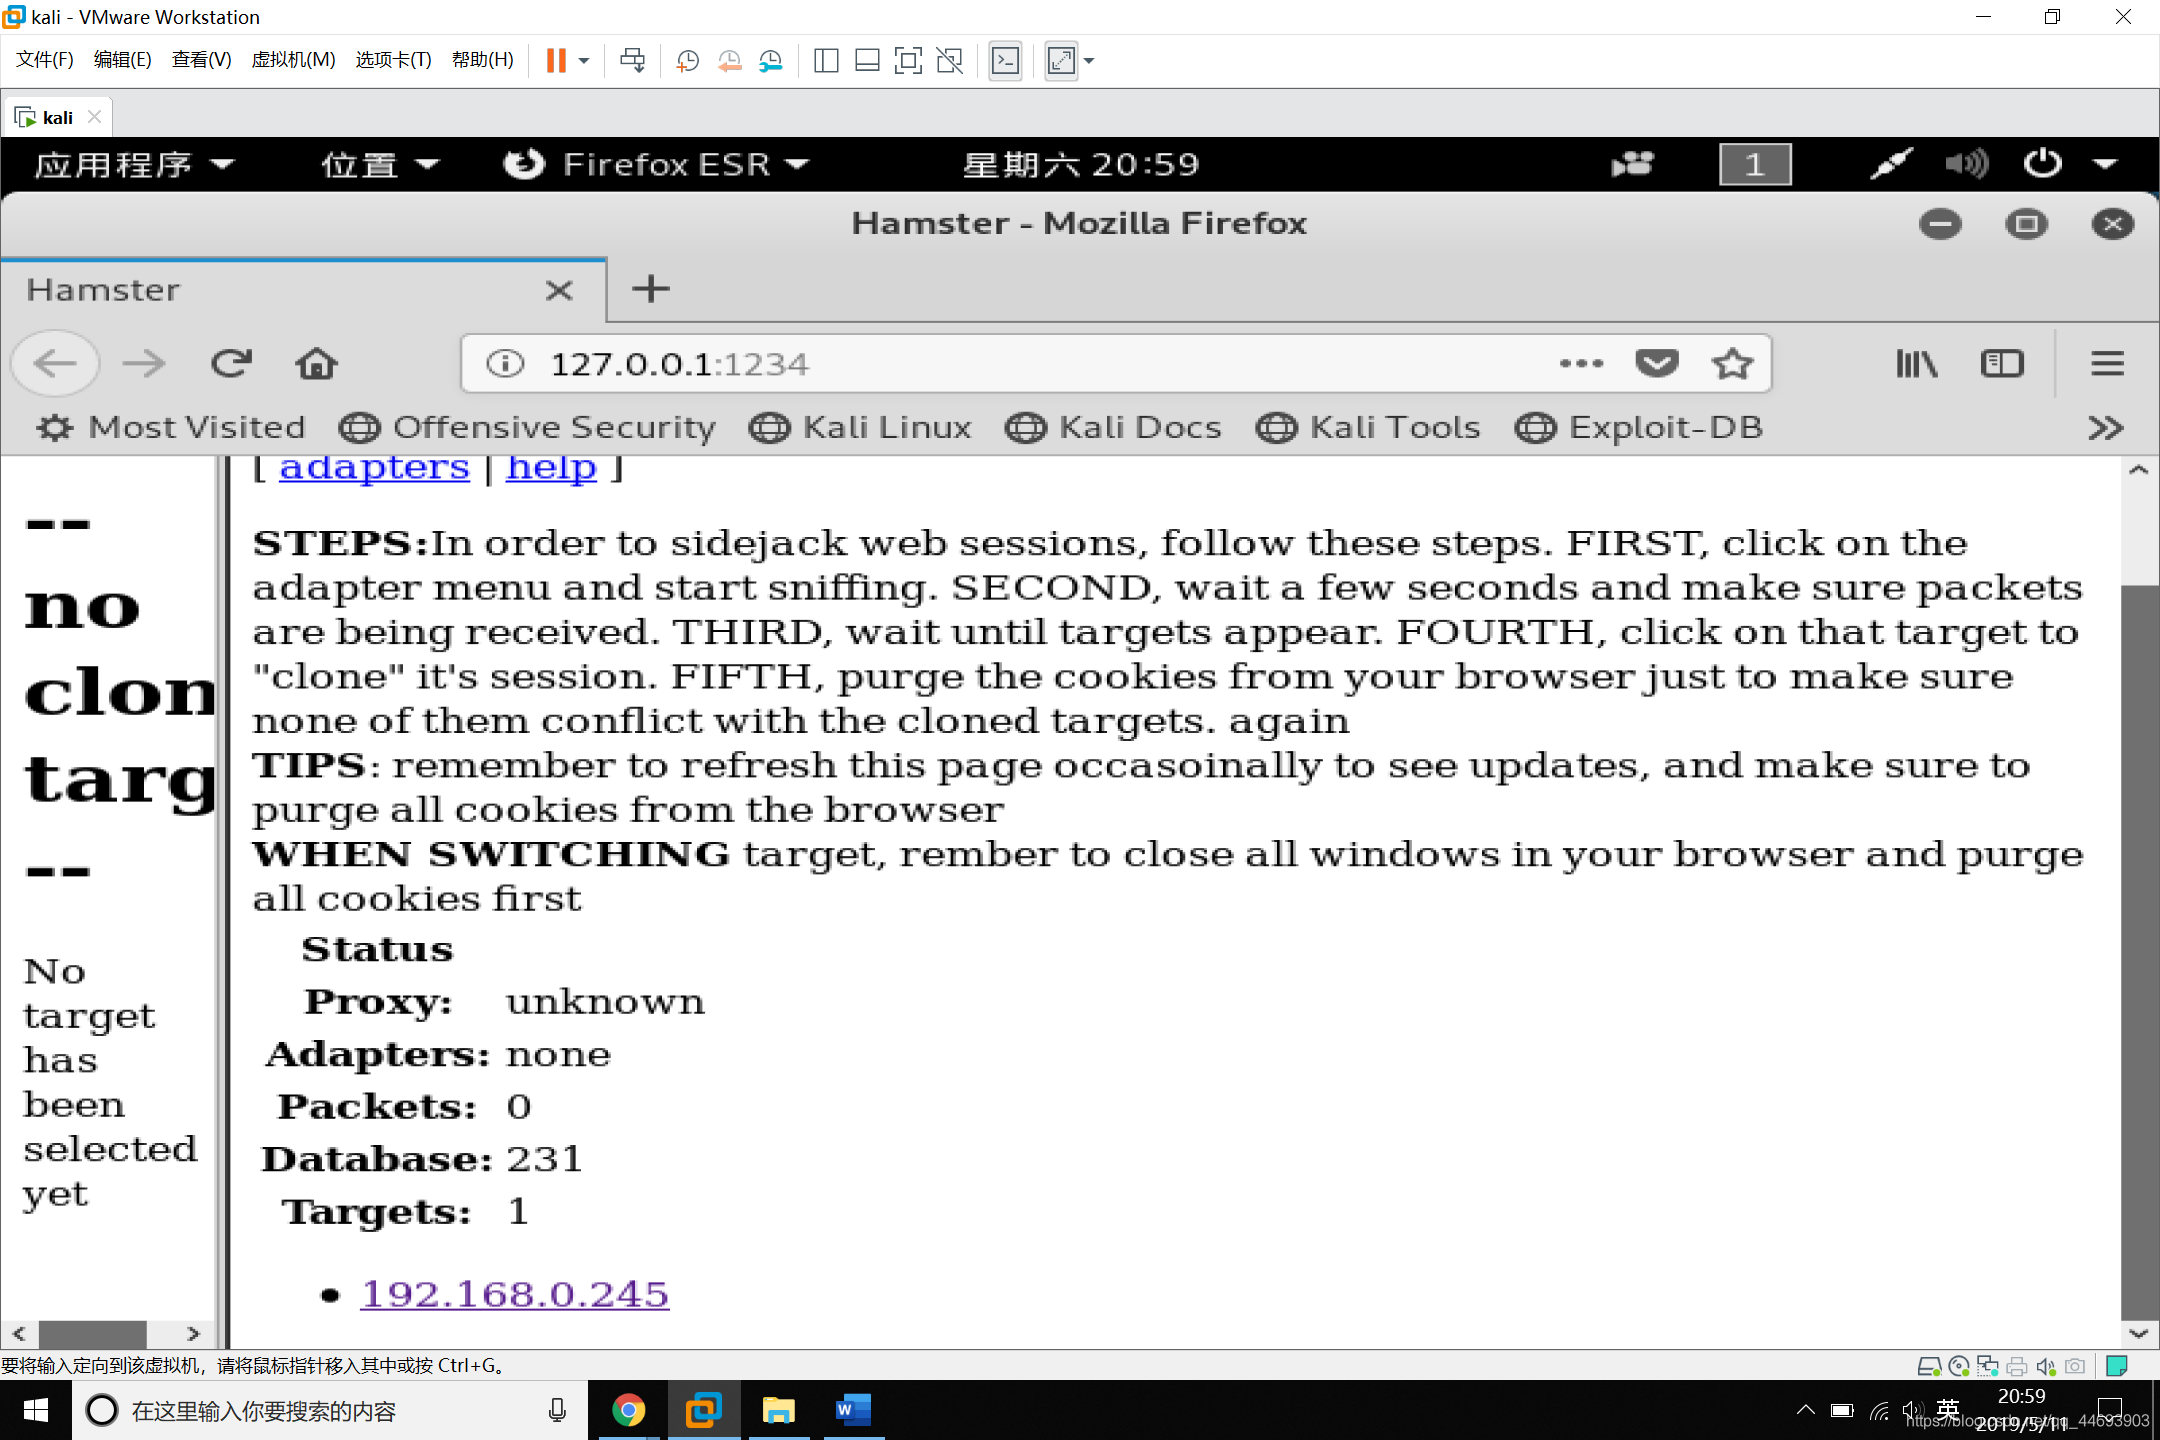Open the Offensive Security bookmark
Screen dimensions: 2160x1440
[528, 428]
